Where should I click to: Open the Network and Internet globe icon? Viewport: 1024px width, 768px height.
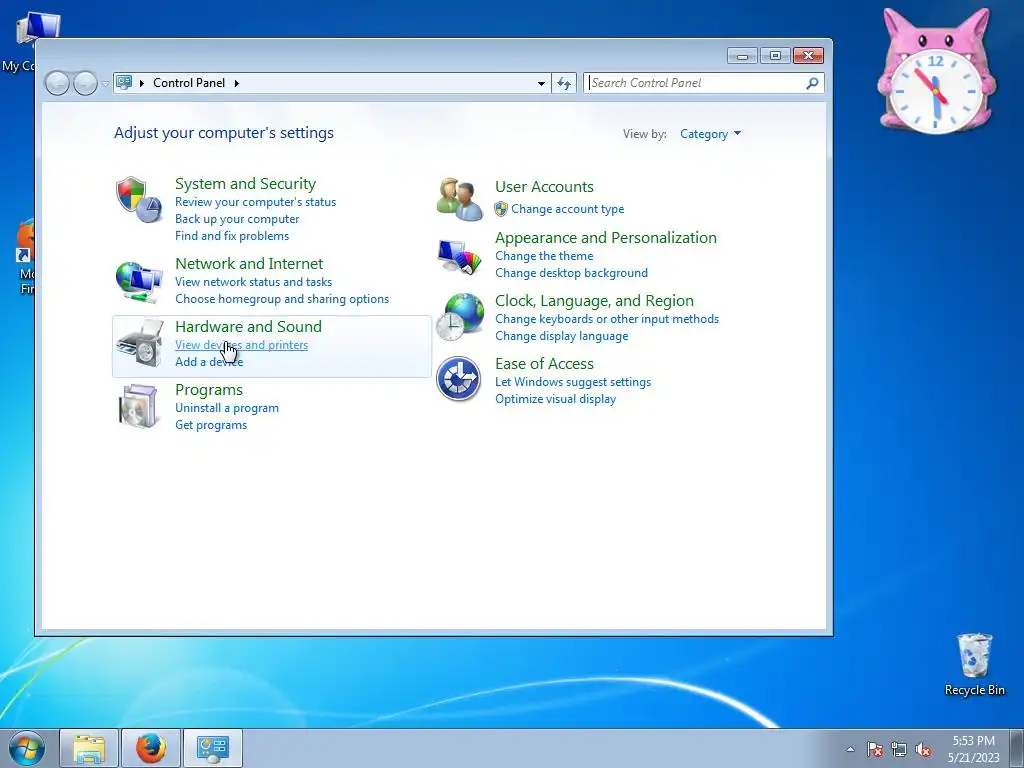coord(138,281)
